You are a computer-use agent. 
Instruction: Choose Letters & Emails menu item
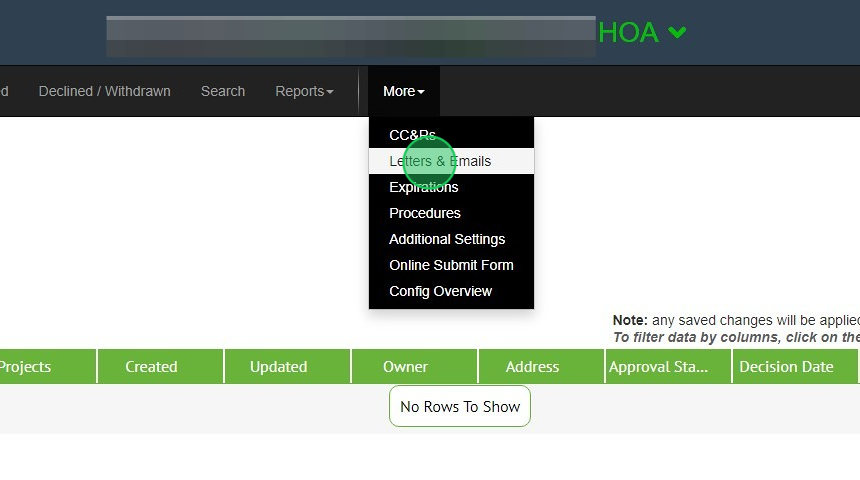[x=451, y=161]
